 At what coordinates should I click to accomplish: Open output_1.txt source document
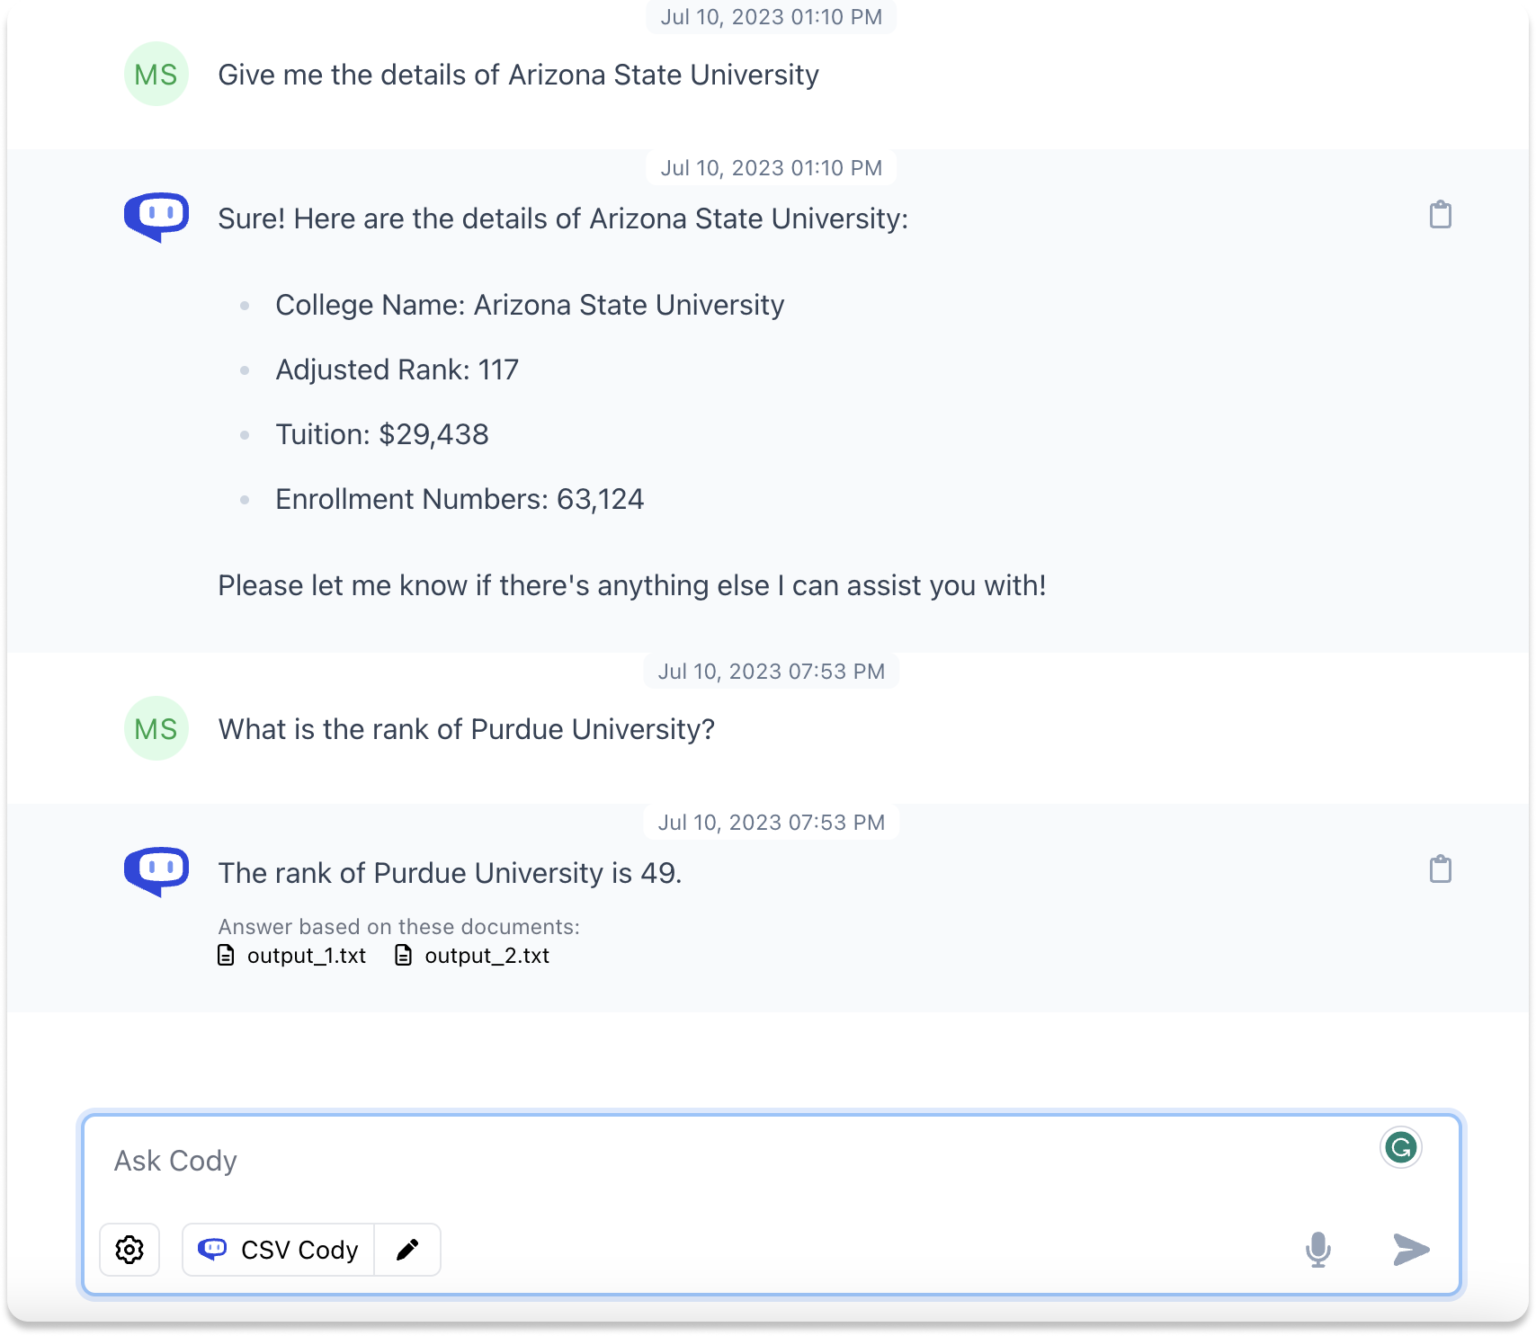(293, 956)
